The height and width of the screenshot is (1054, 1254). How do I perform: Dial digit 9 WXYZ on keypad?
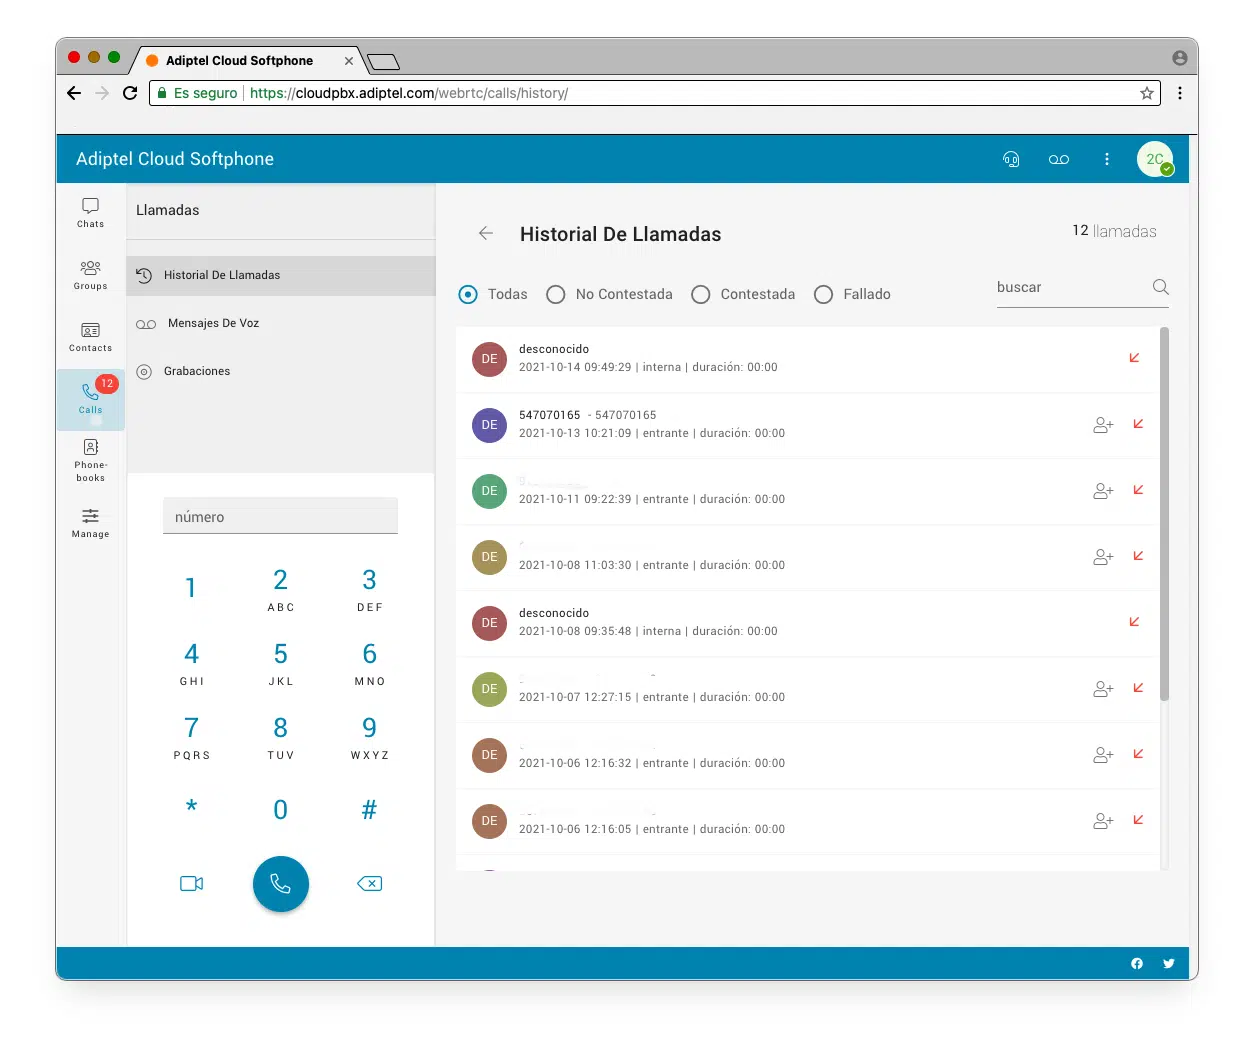coord(369,738)
